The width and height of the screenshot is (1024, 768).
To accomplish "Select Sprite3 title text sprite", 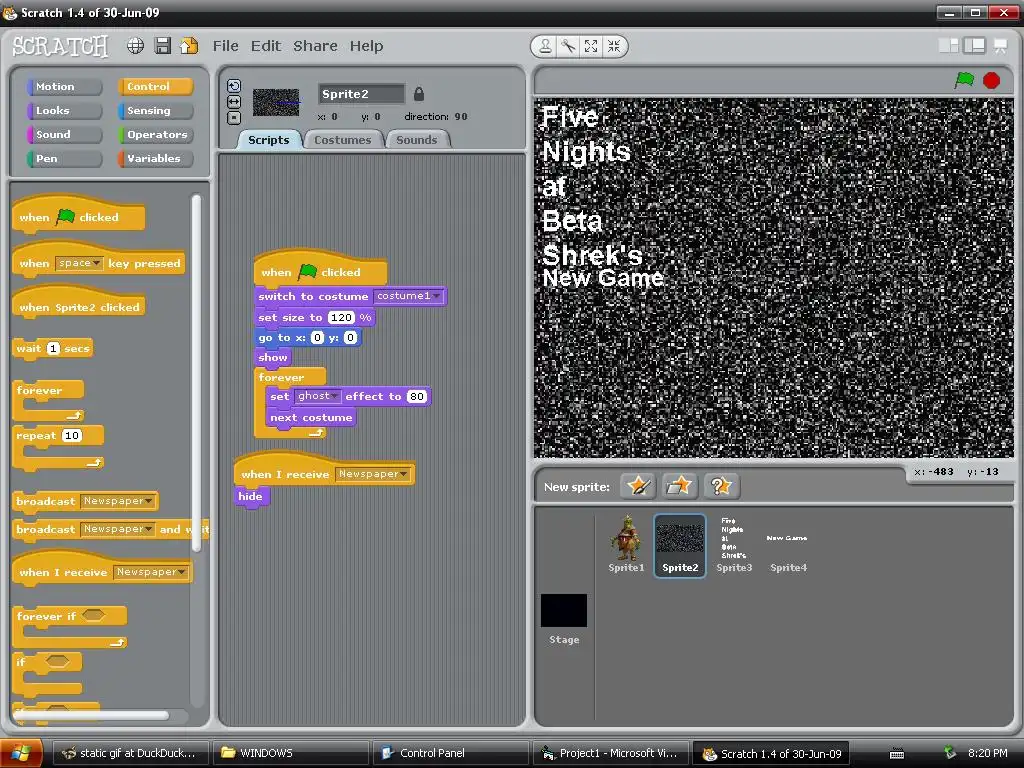I will 734,545.
